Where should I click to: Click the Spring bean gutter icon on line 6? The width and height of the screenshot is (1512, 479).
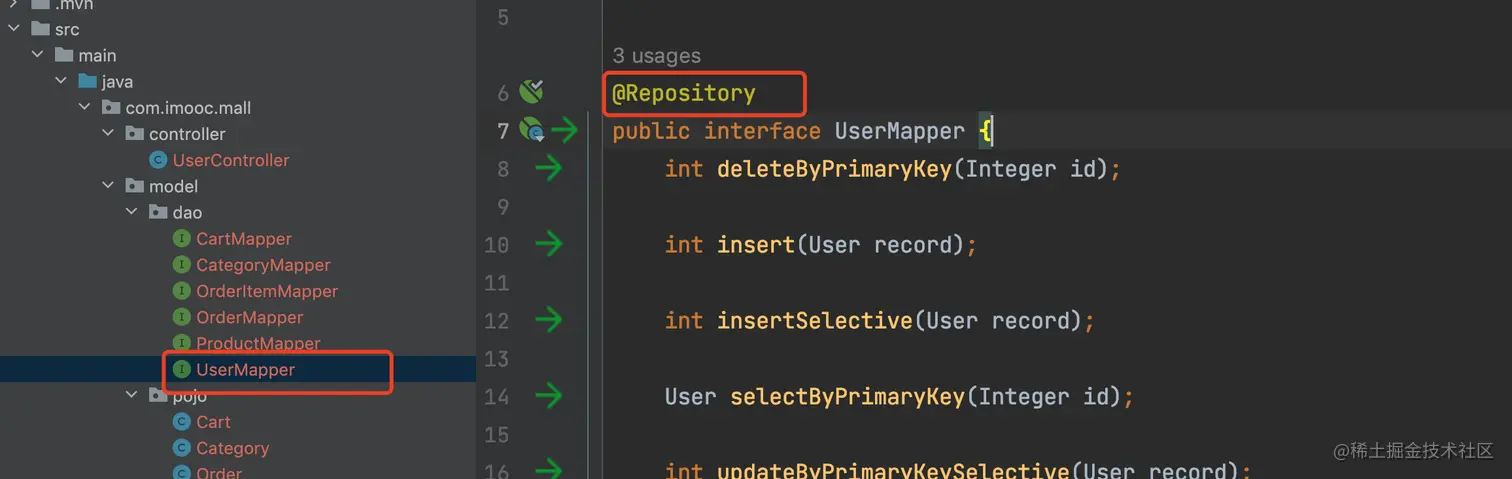click(531, 93)
